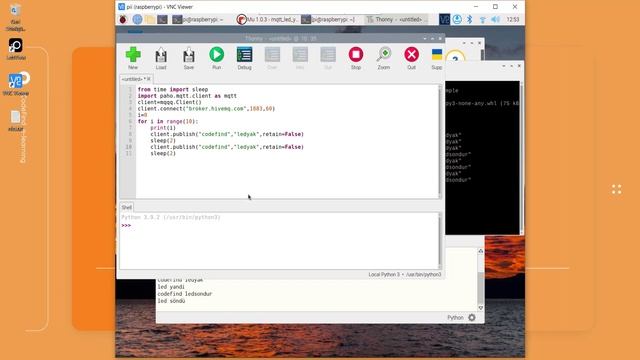
Task: Click the line 'from time import sleep'
Action: (x=173, y=89)
